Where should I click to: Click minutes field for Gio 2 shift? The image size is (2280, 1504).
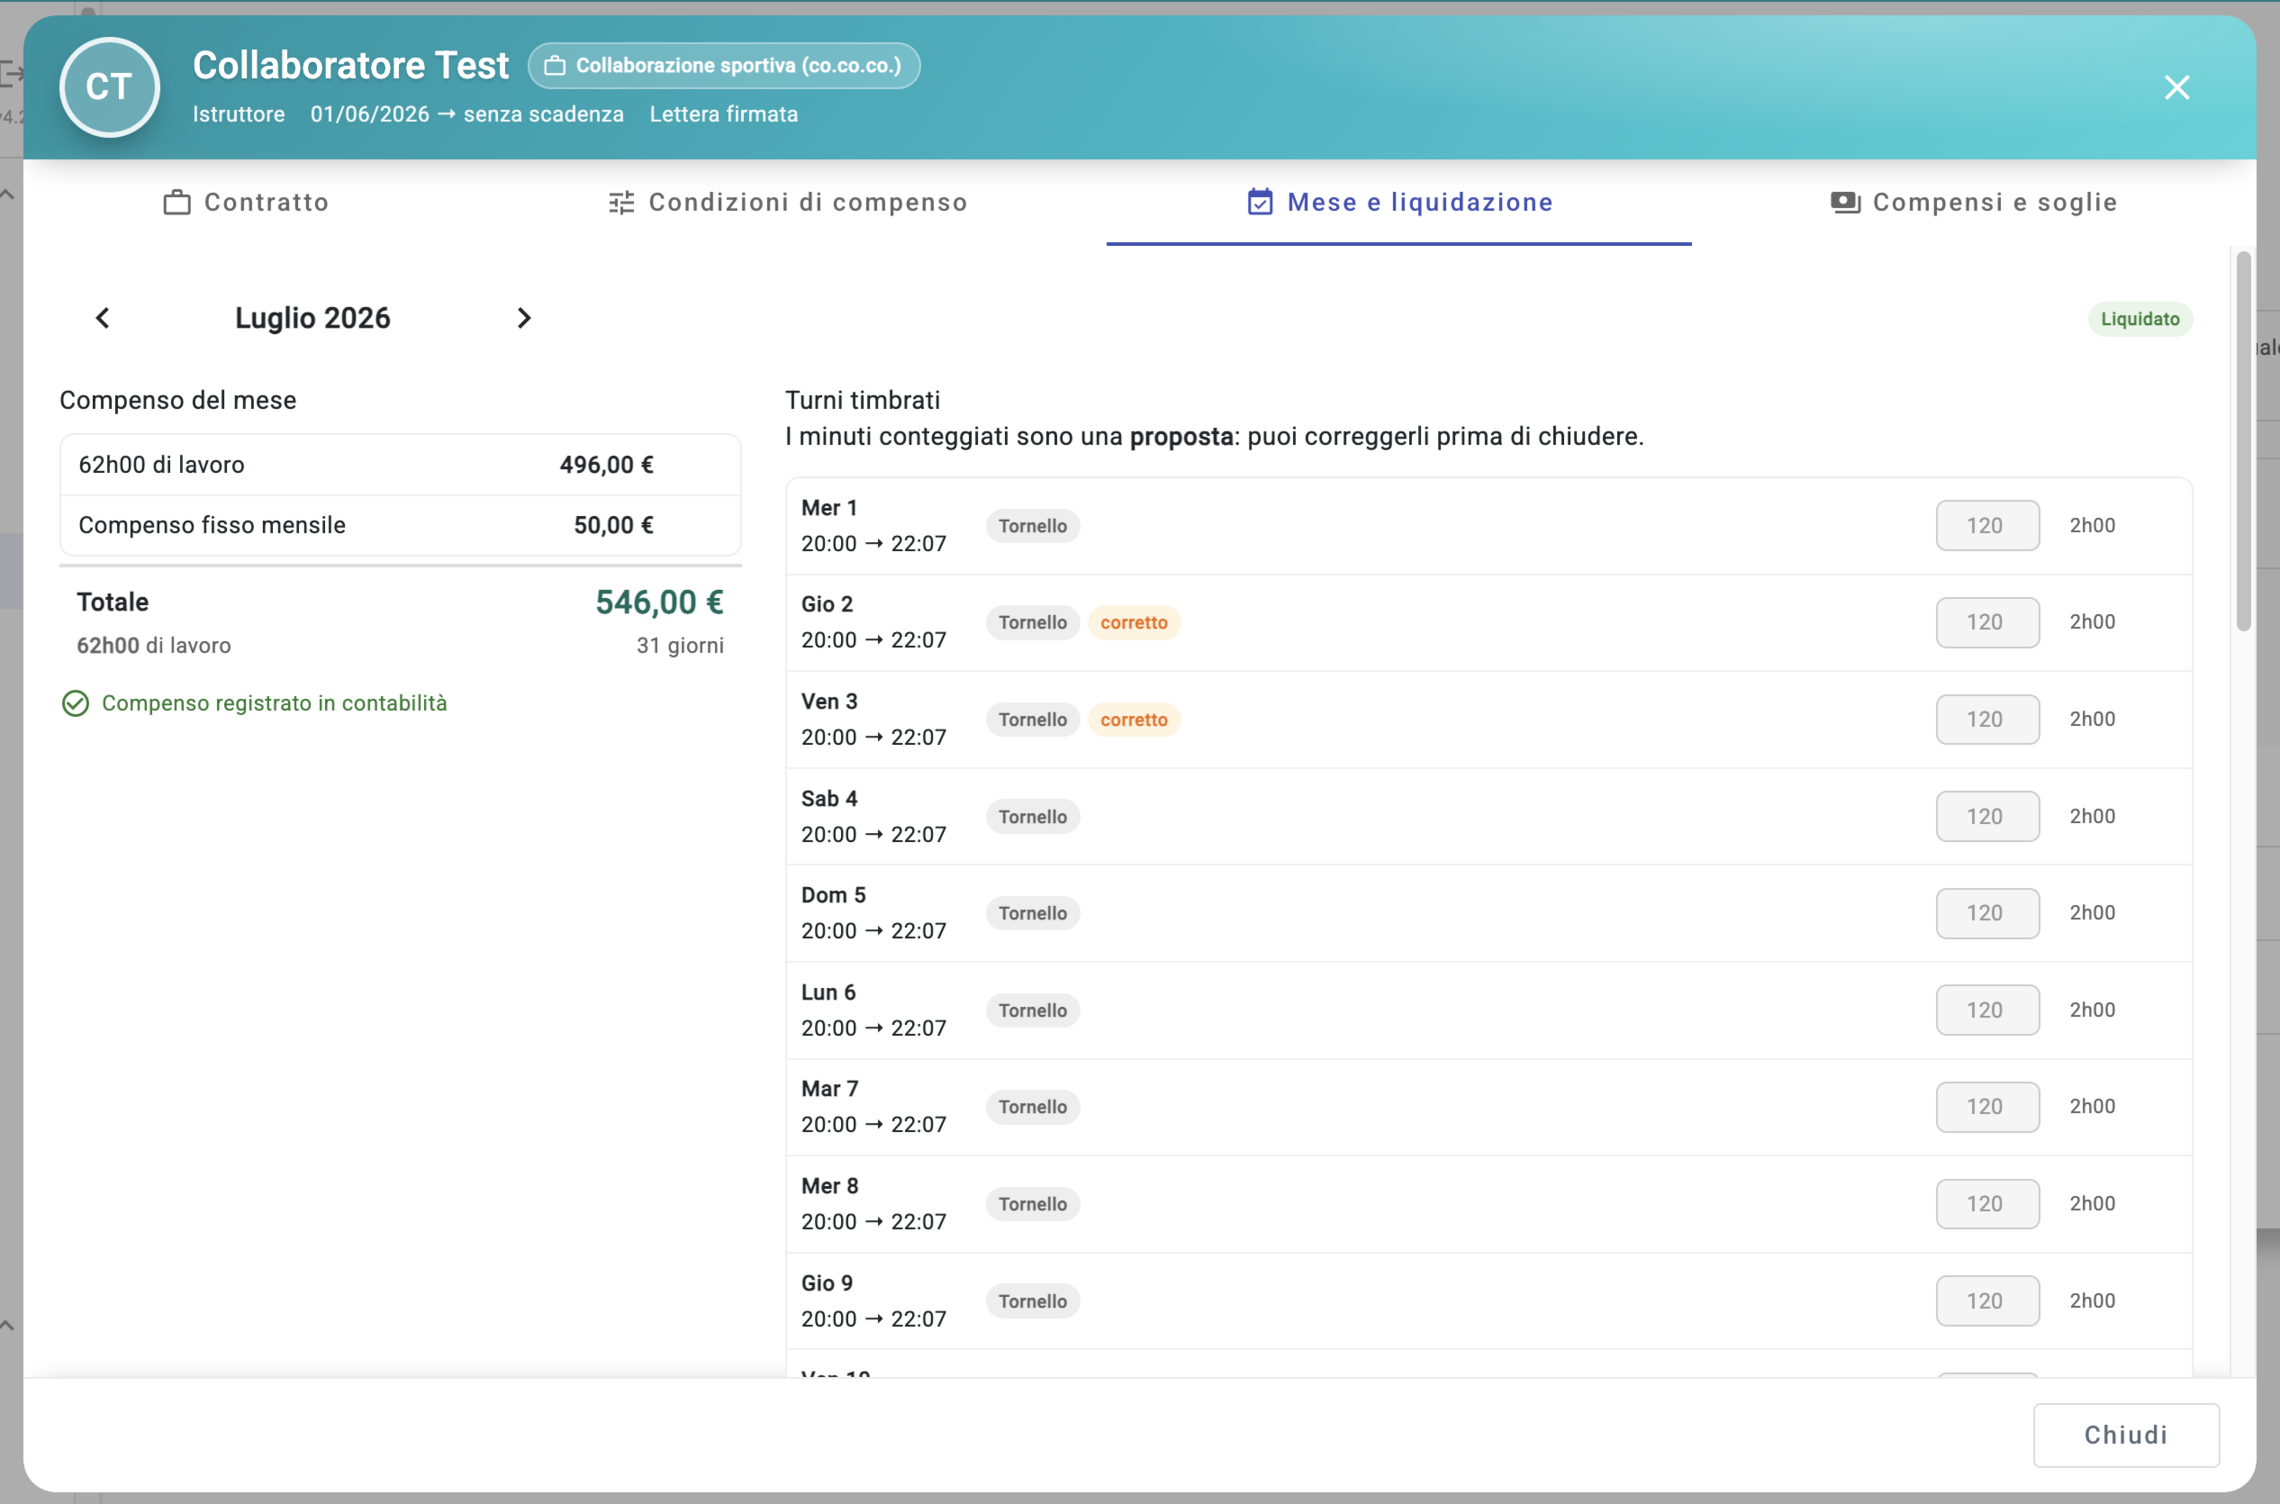point(1987,622)
